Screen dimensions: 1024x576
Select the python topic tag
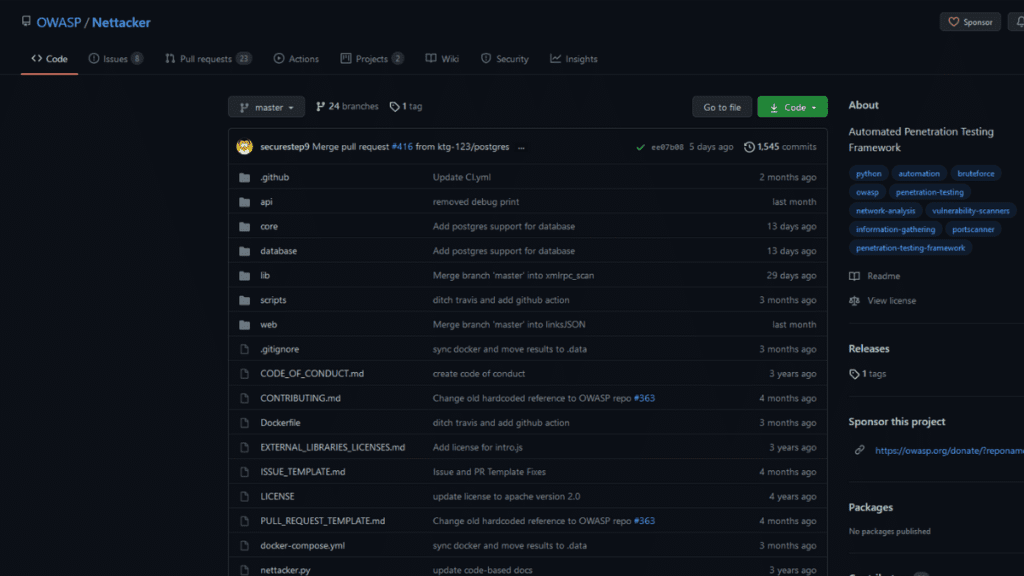coord(869,174)
